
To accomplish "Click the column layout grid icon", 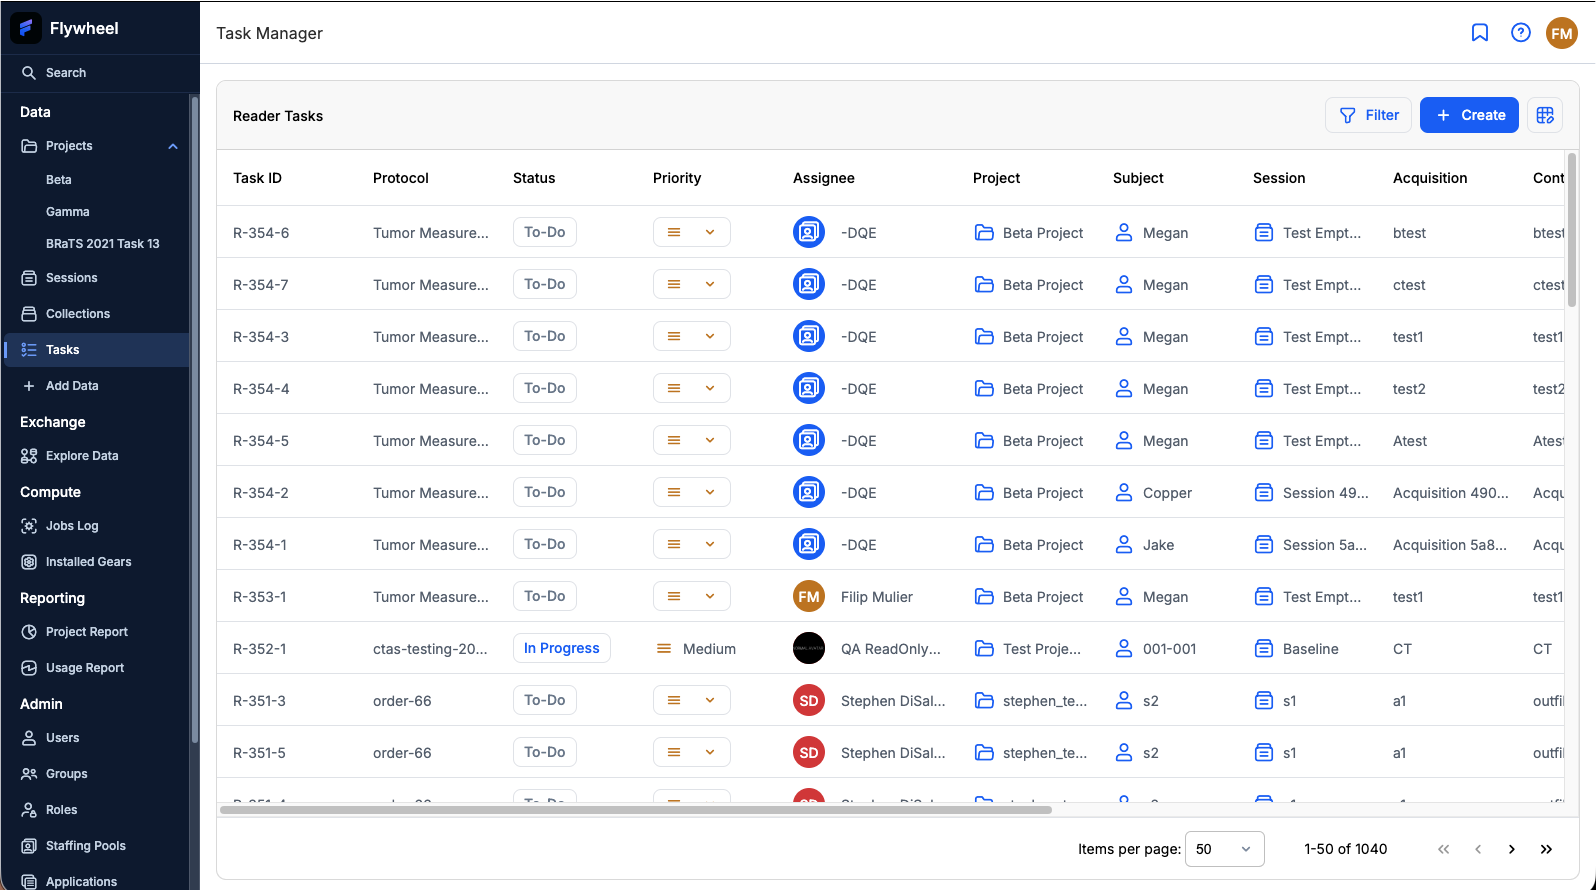I will pos(1545,115).
